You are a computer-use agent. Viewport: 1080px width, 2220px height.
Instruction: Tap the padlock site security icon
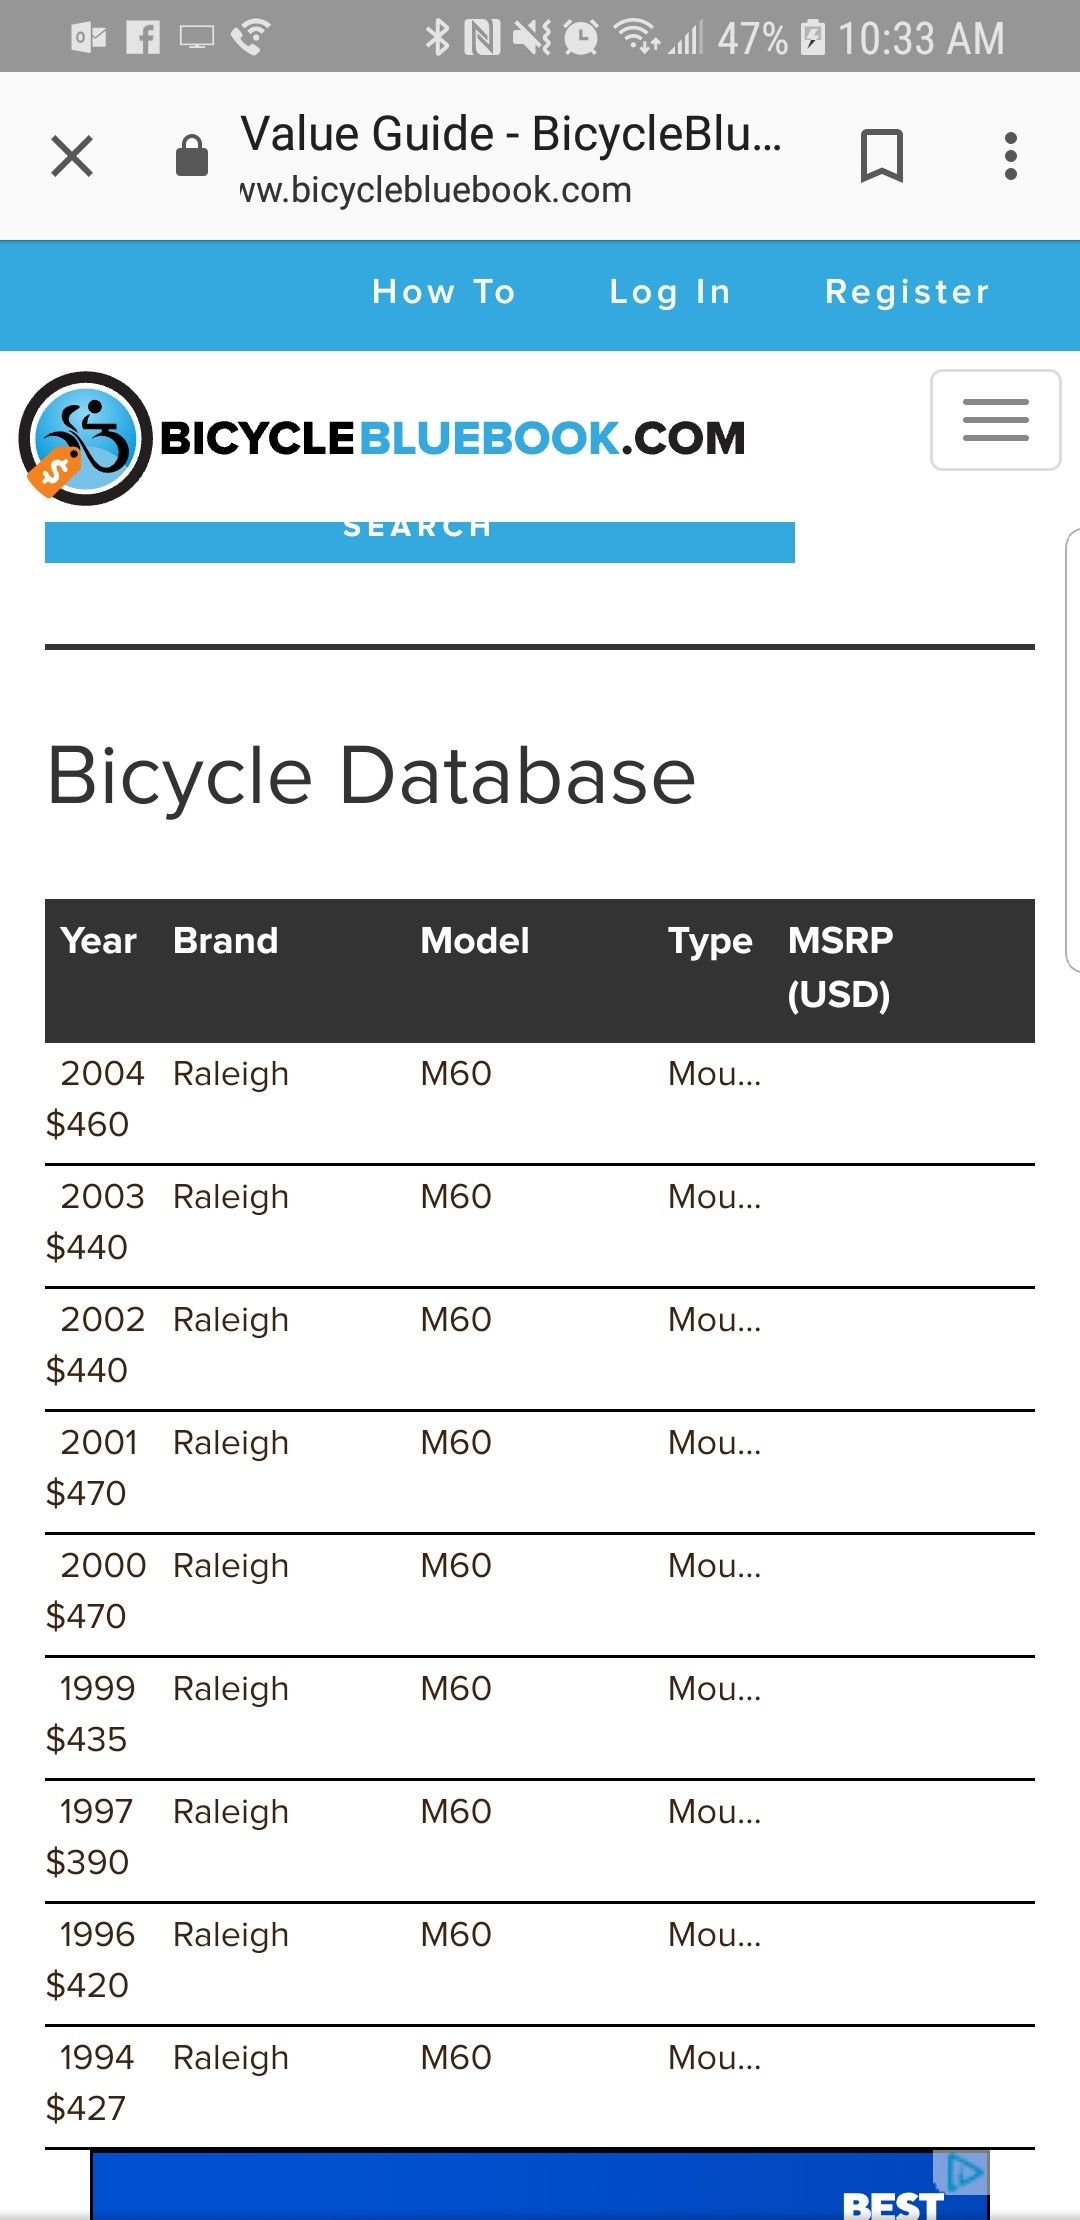click(x=191, y=156)
